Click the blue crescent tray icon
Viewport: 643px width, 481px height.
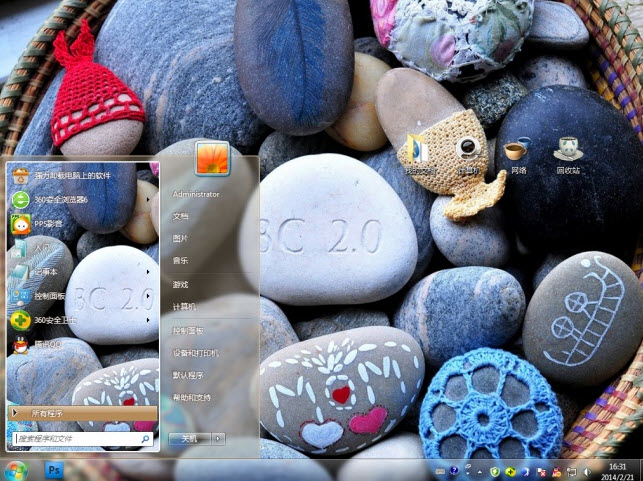[x=525, y=472]
